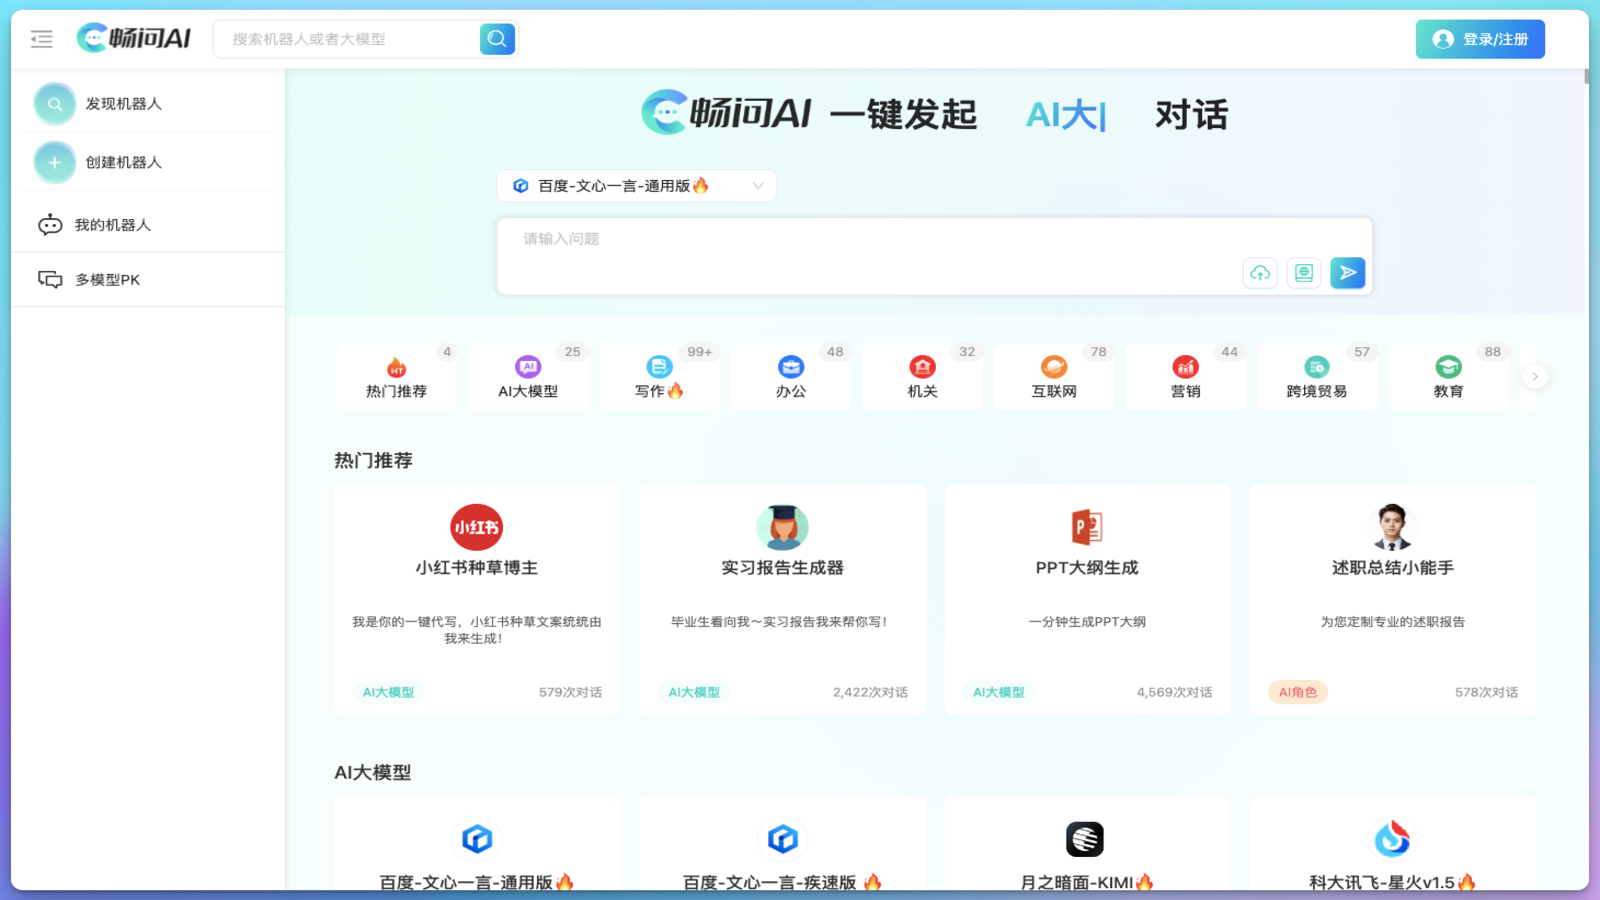This screenshot has width=1600, height=900.
Task: Click the search magnifier button
Action: click(x=497, y=39)
